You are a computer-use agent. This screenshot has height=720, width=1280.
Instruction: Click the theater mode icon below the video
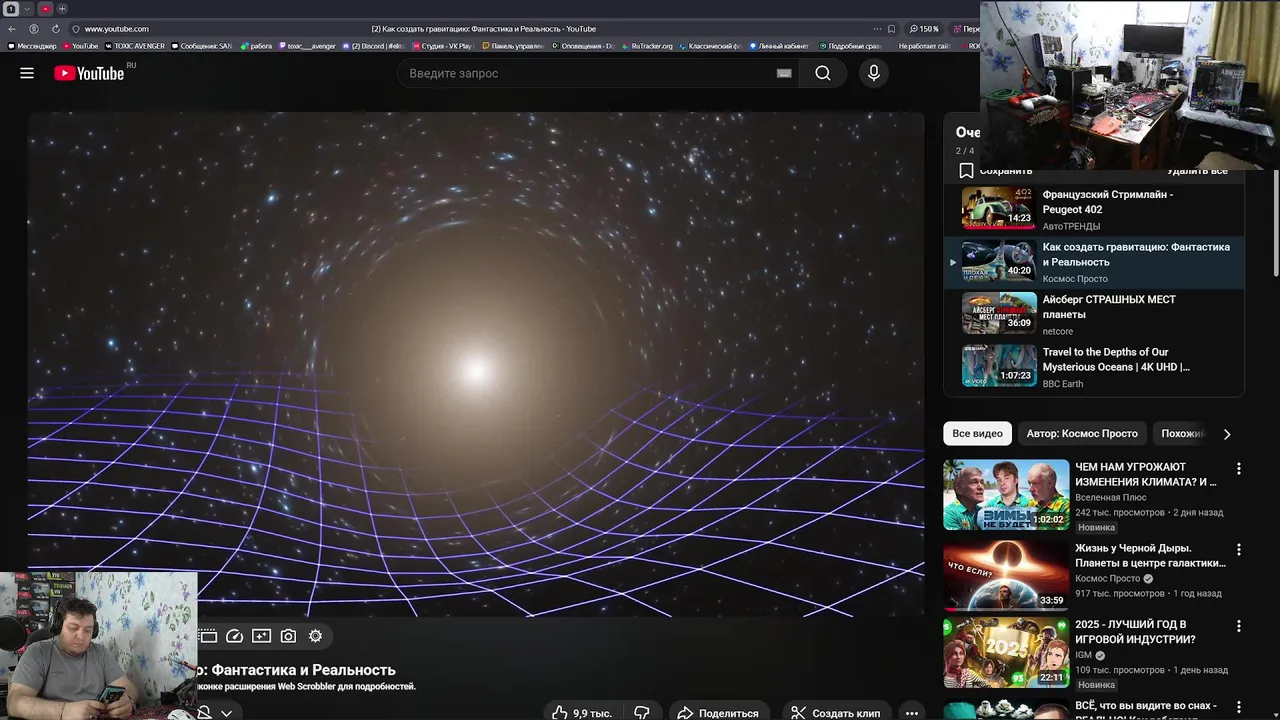click(x=208, y=636)
